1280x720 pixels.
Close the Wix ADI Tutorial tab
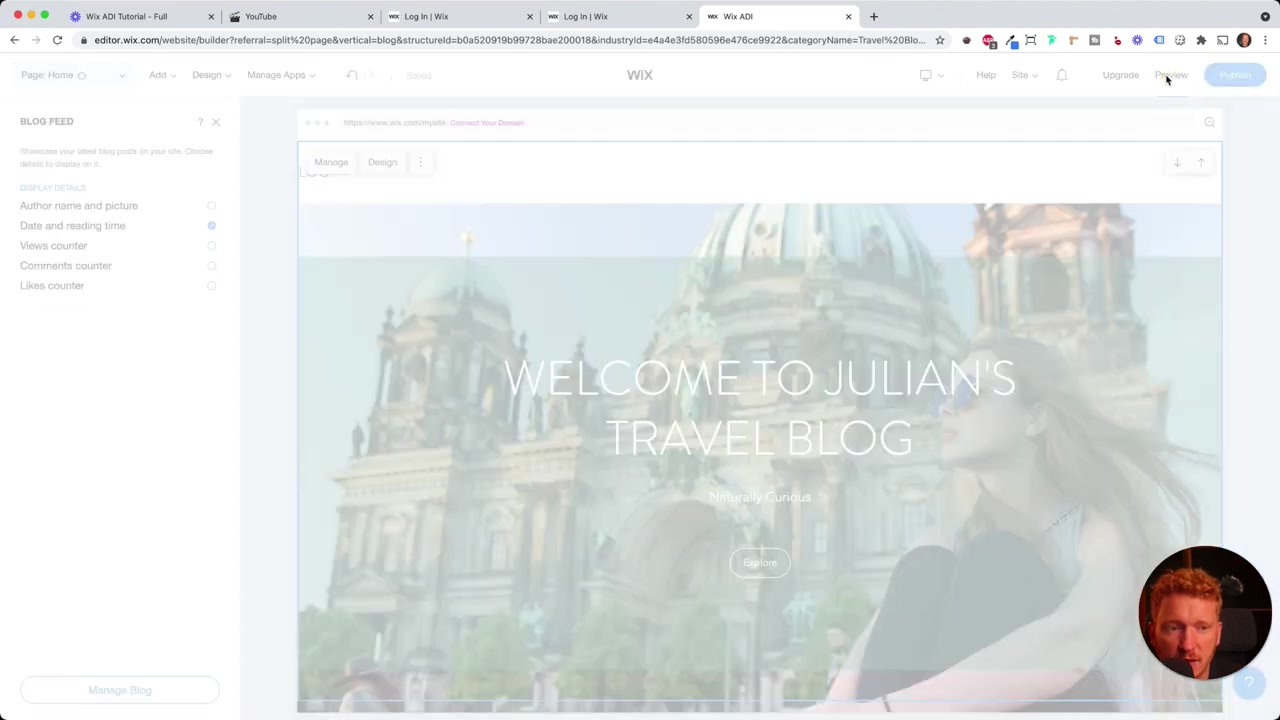pos(211,17)
